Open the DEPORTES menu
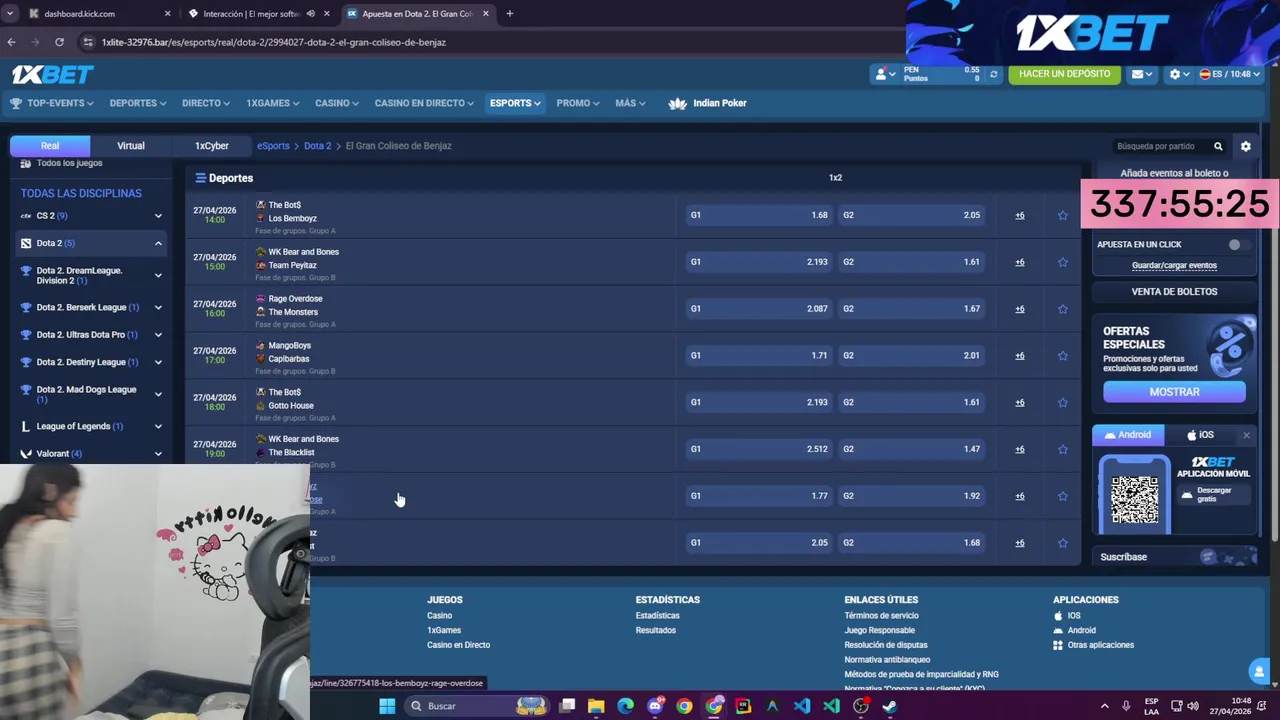Image resolution: width=1280 pixels, height=720 pixels. click(x=138, y=103)
